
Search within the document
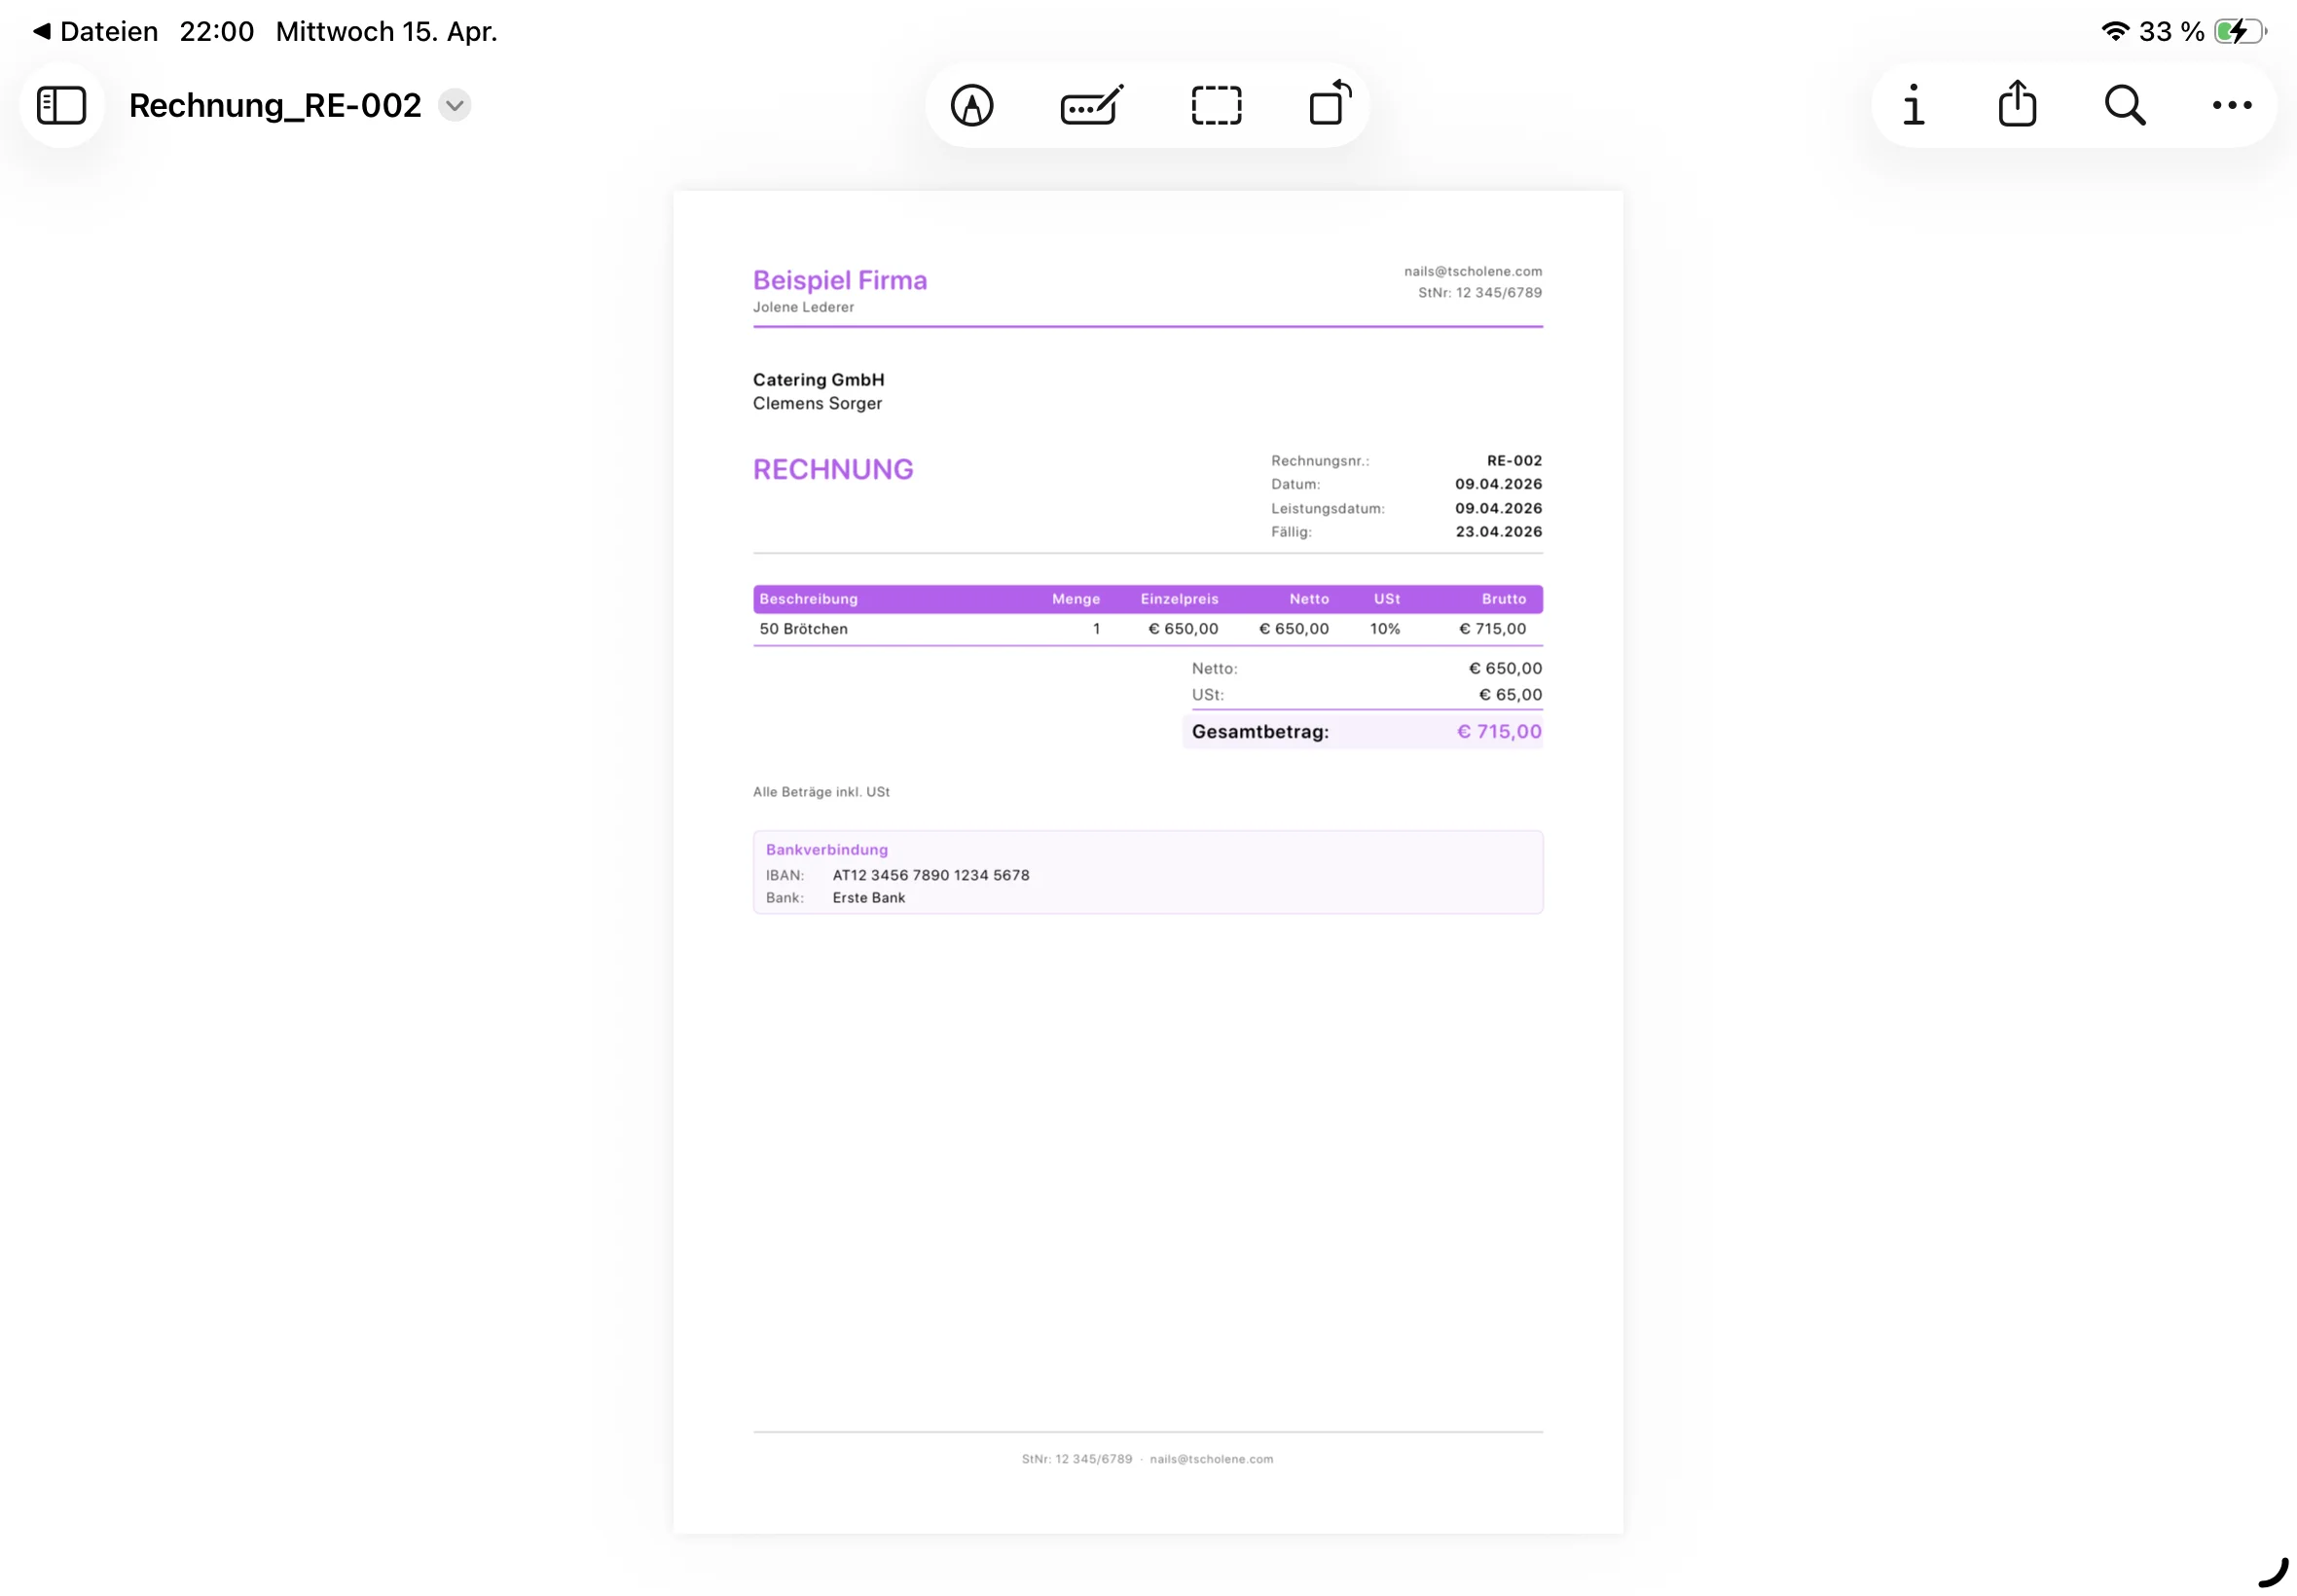click(x=2124, y=104)
